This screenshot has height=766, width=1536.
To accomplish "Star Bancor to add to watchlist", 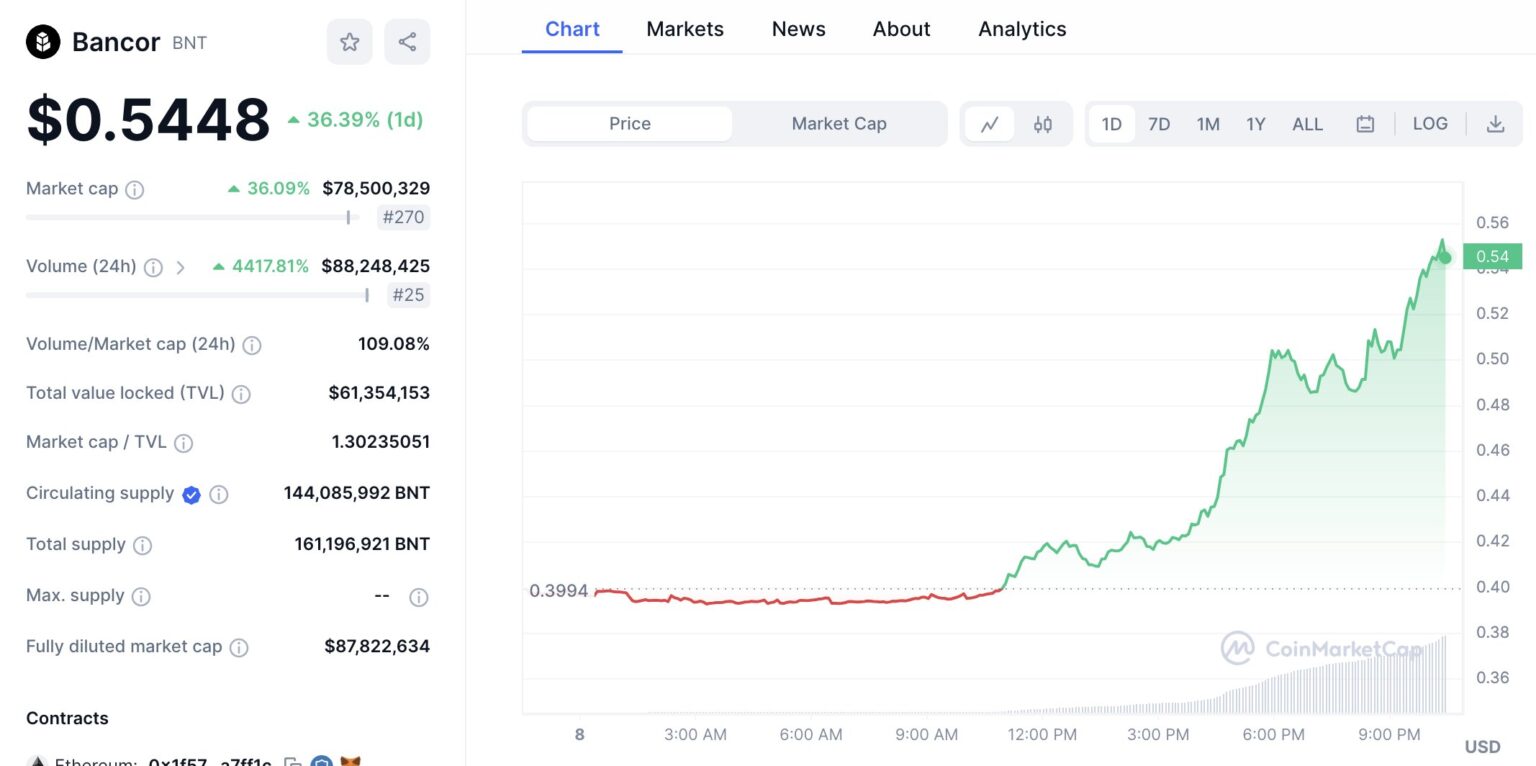I will click(x=349, y=42).
